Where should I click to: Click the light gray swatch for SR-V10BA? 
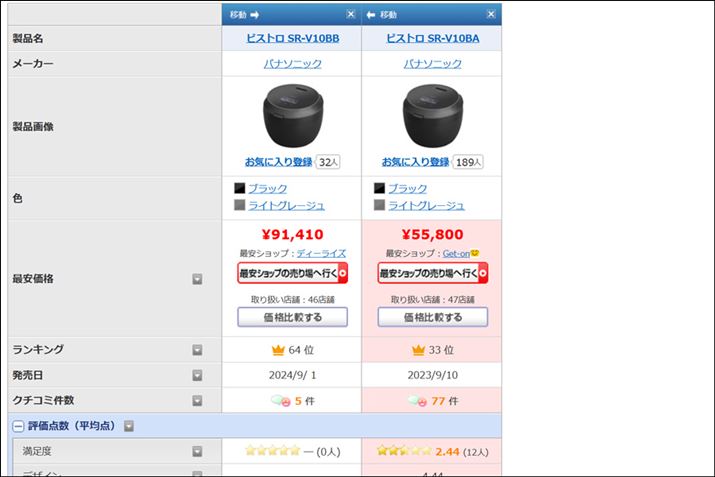[379, 205]
